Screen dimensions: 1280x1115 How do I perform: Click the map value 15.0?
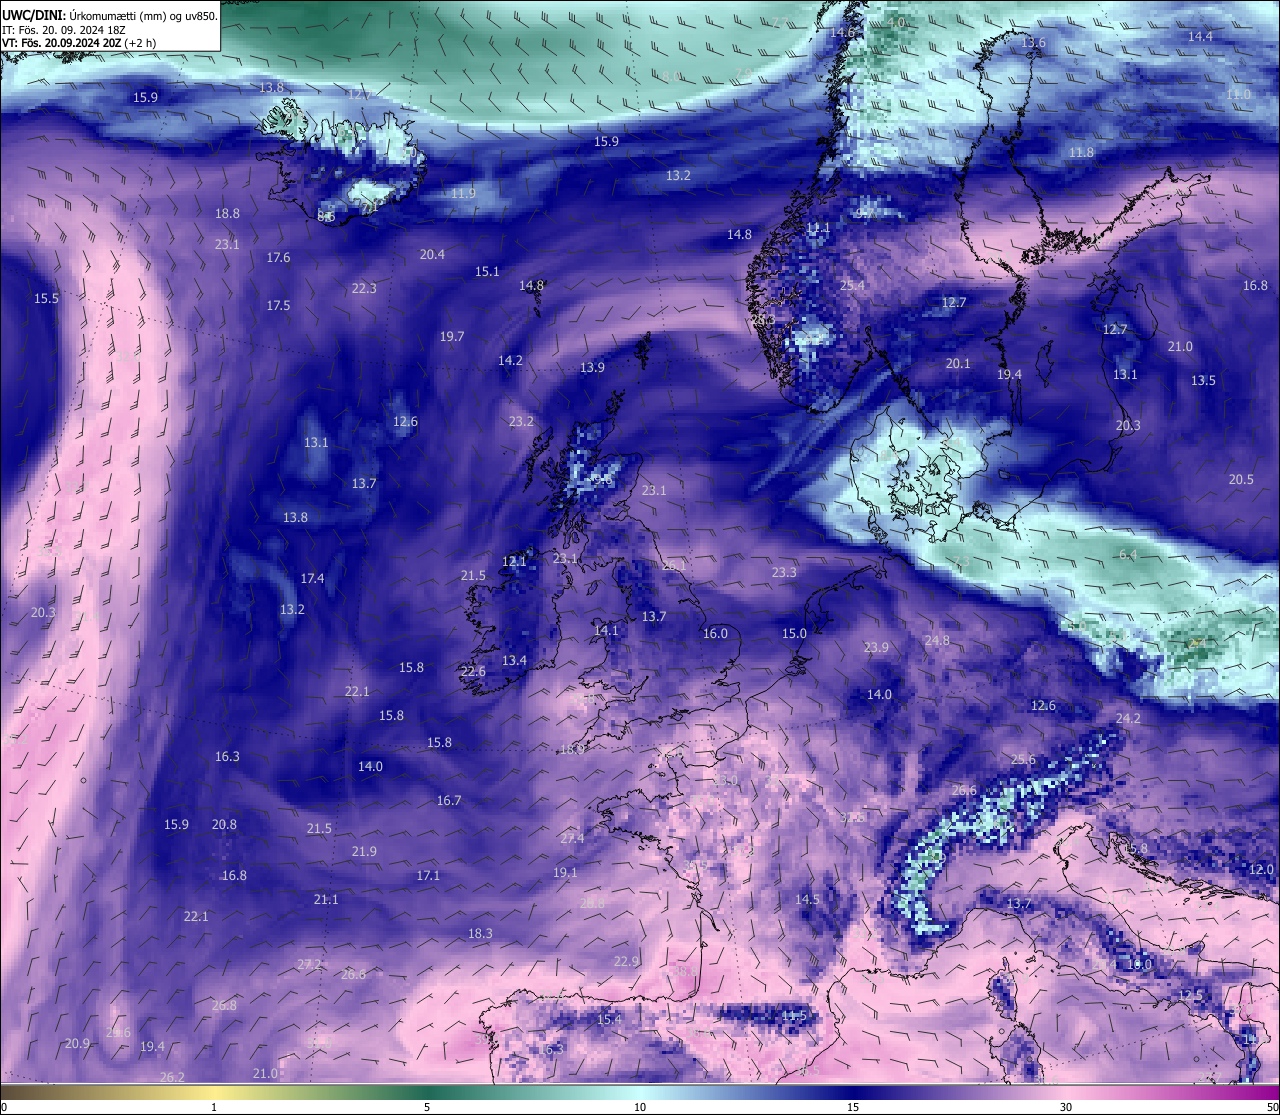tap(794, 634)
